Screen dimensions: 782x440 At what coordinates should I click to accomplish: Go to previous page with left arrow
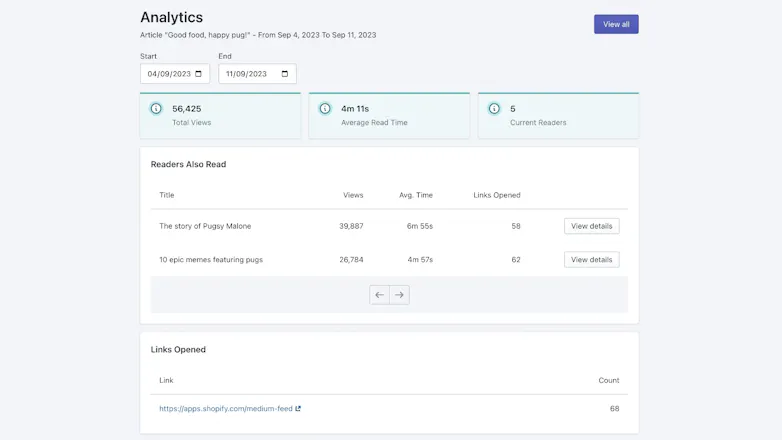pos(380,295)
